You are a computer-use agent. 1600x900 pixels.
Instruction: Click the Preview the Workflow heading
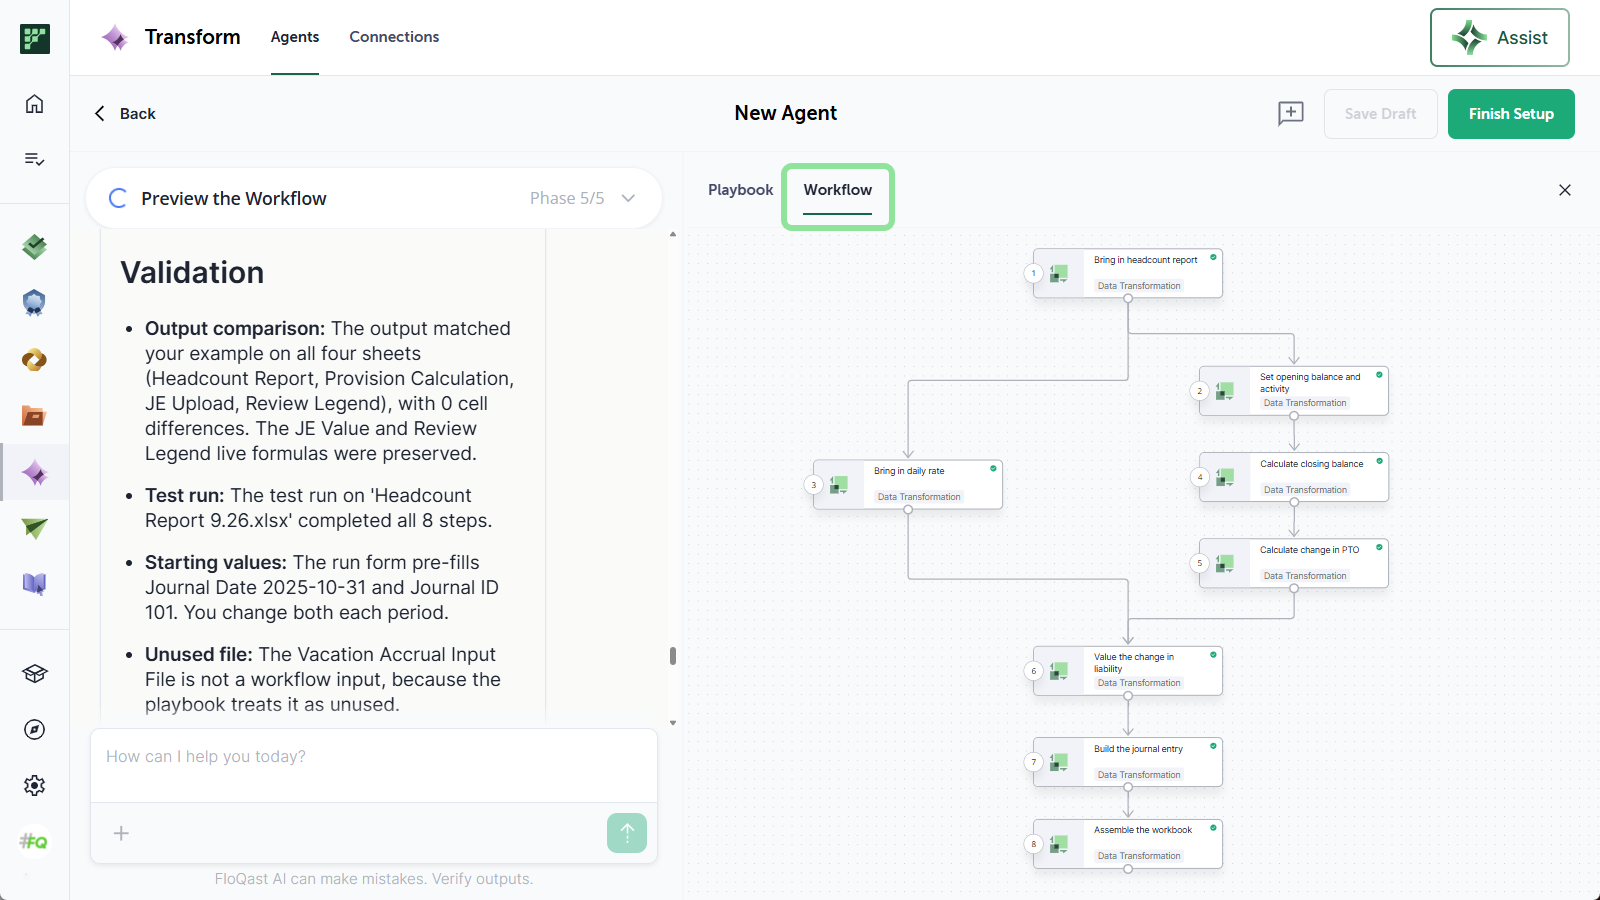[x=234, y=198]
